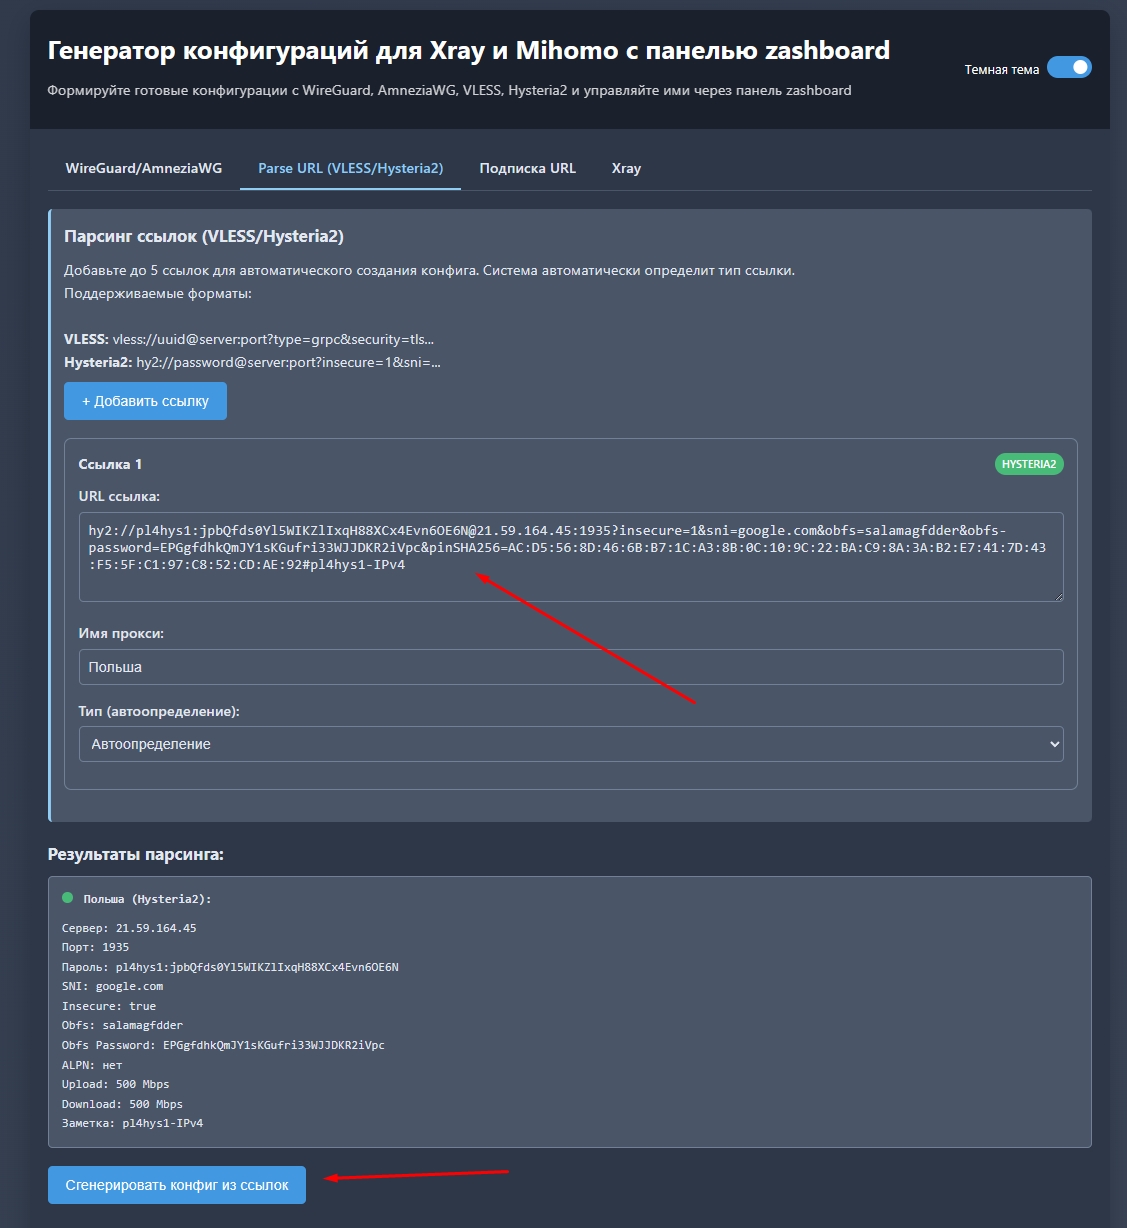Screen dimensions: 1127x1228
Task: Click the Ссылка 1 card header
Action: pos(110,463)
